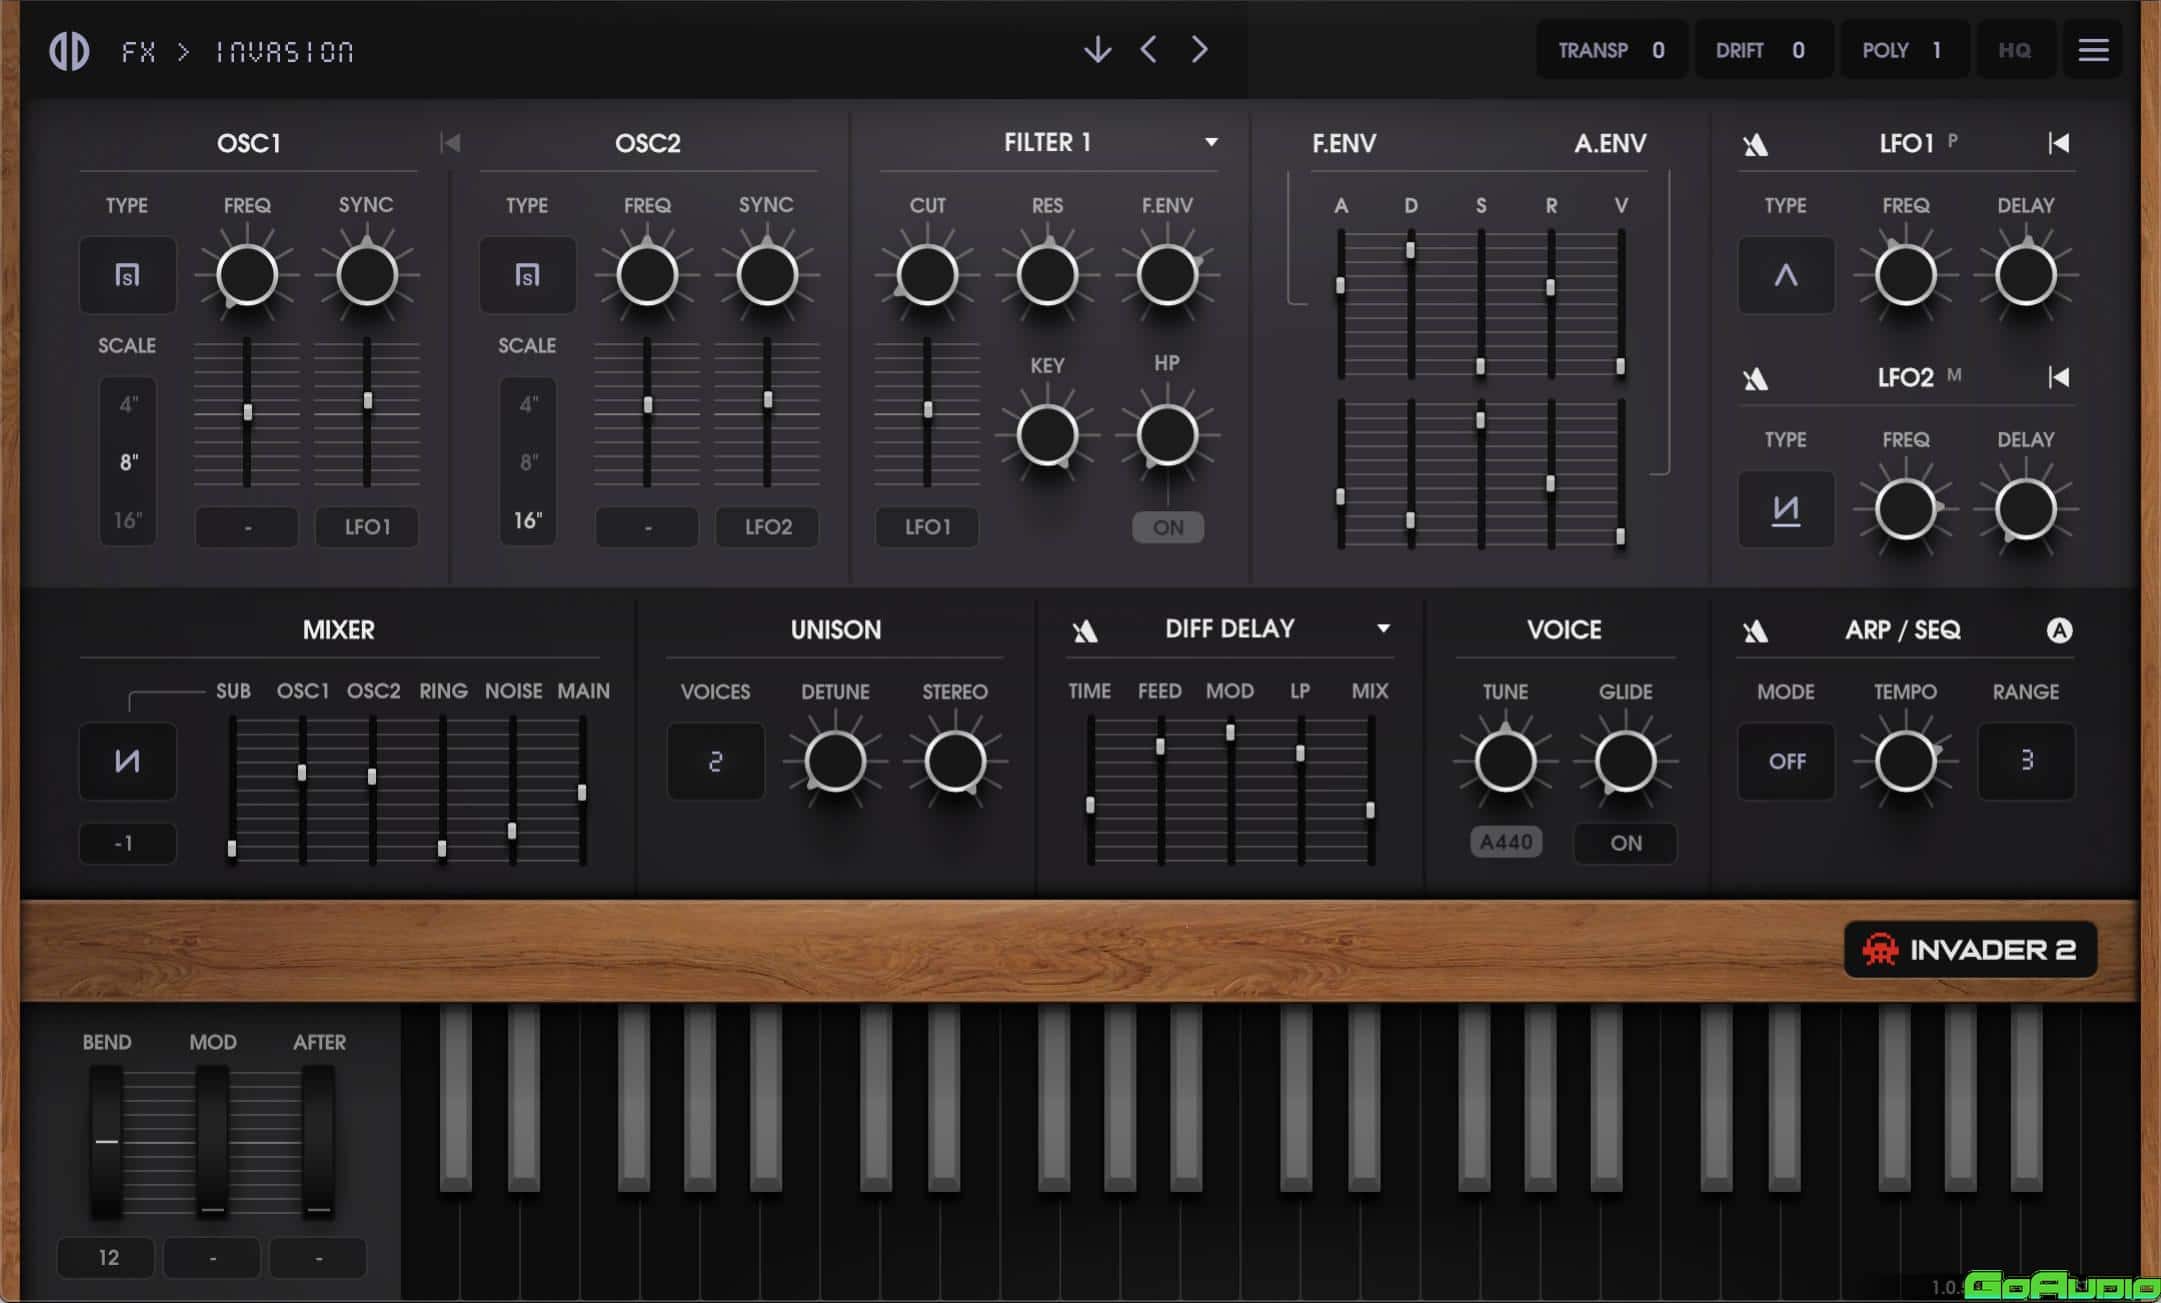This screenshot has width=2161, height=1303.
Task: Toggle the ARP mode OFF button
Action: pos(1786,761)
